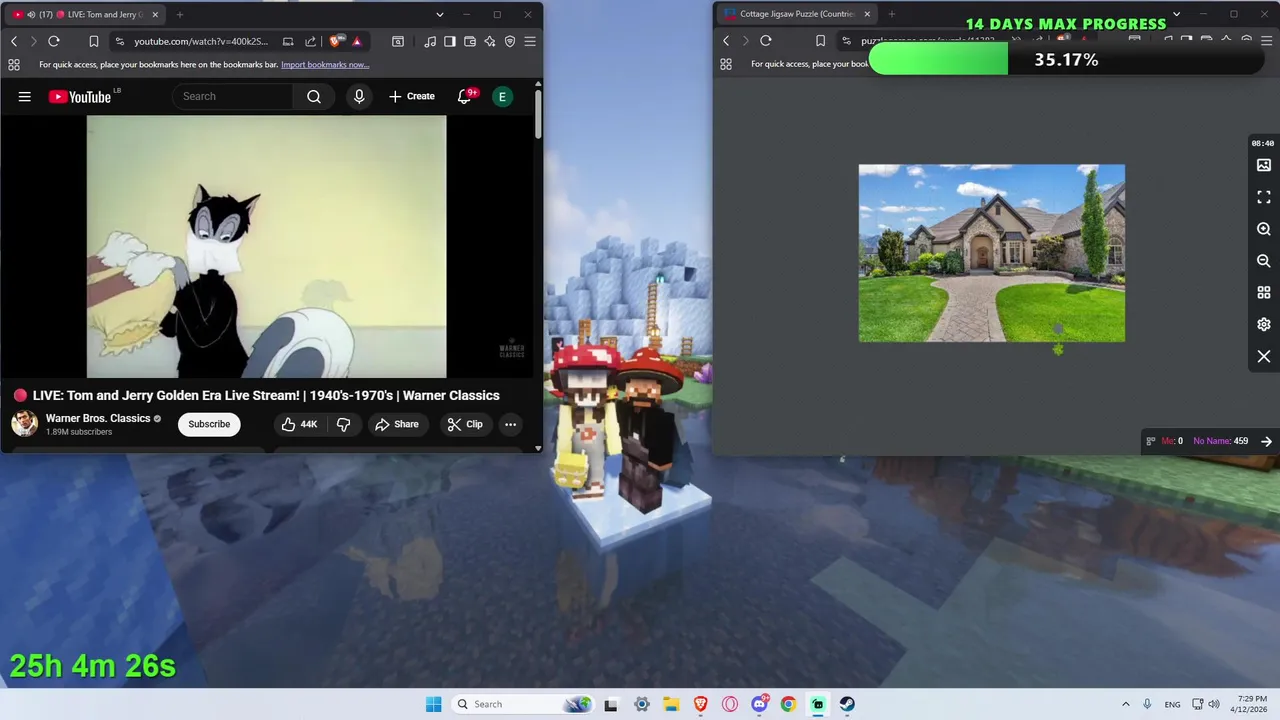1280x720 pixels.
Task: Expand the tab search dropdown in YouTube window
Action: 439,15
